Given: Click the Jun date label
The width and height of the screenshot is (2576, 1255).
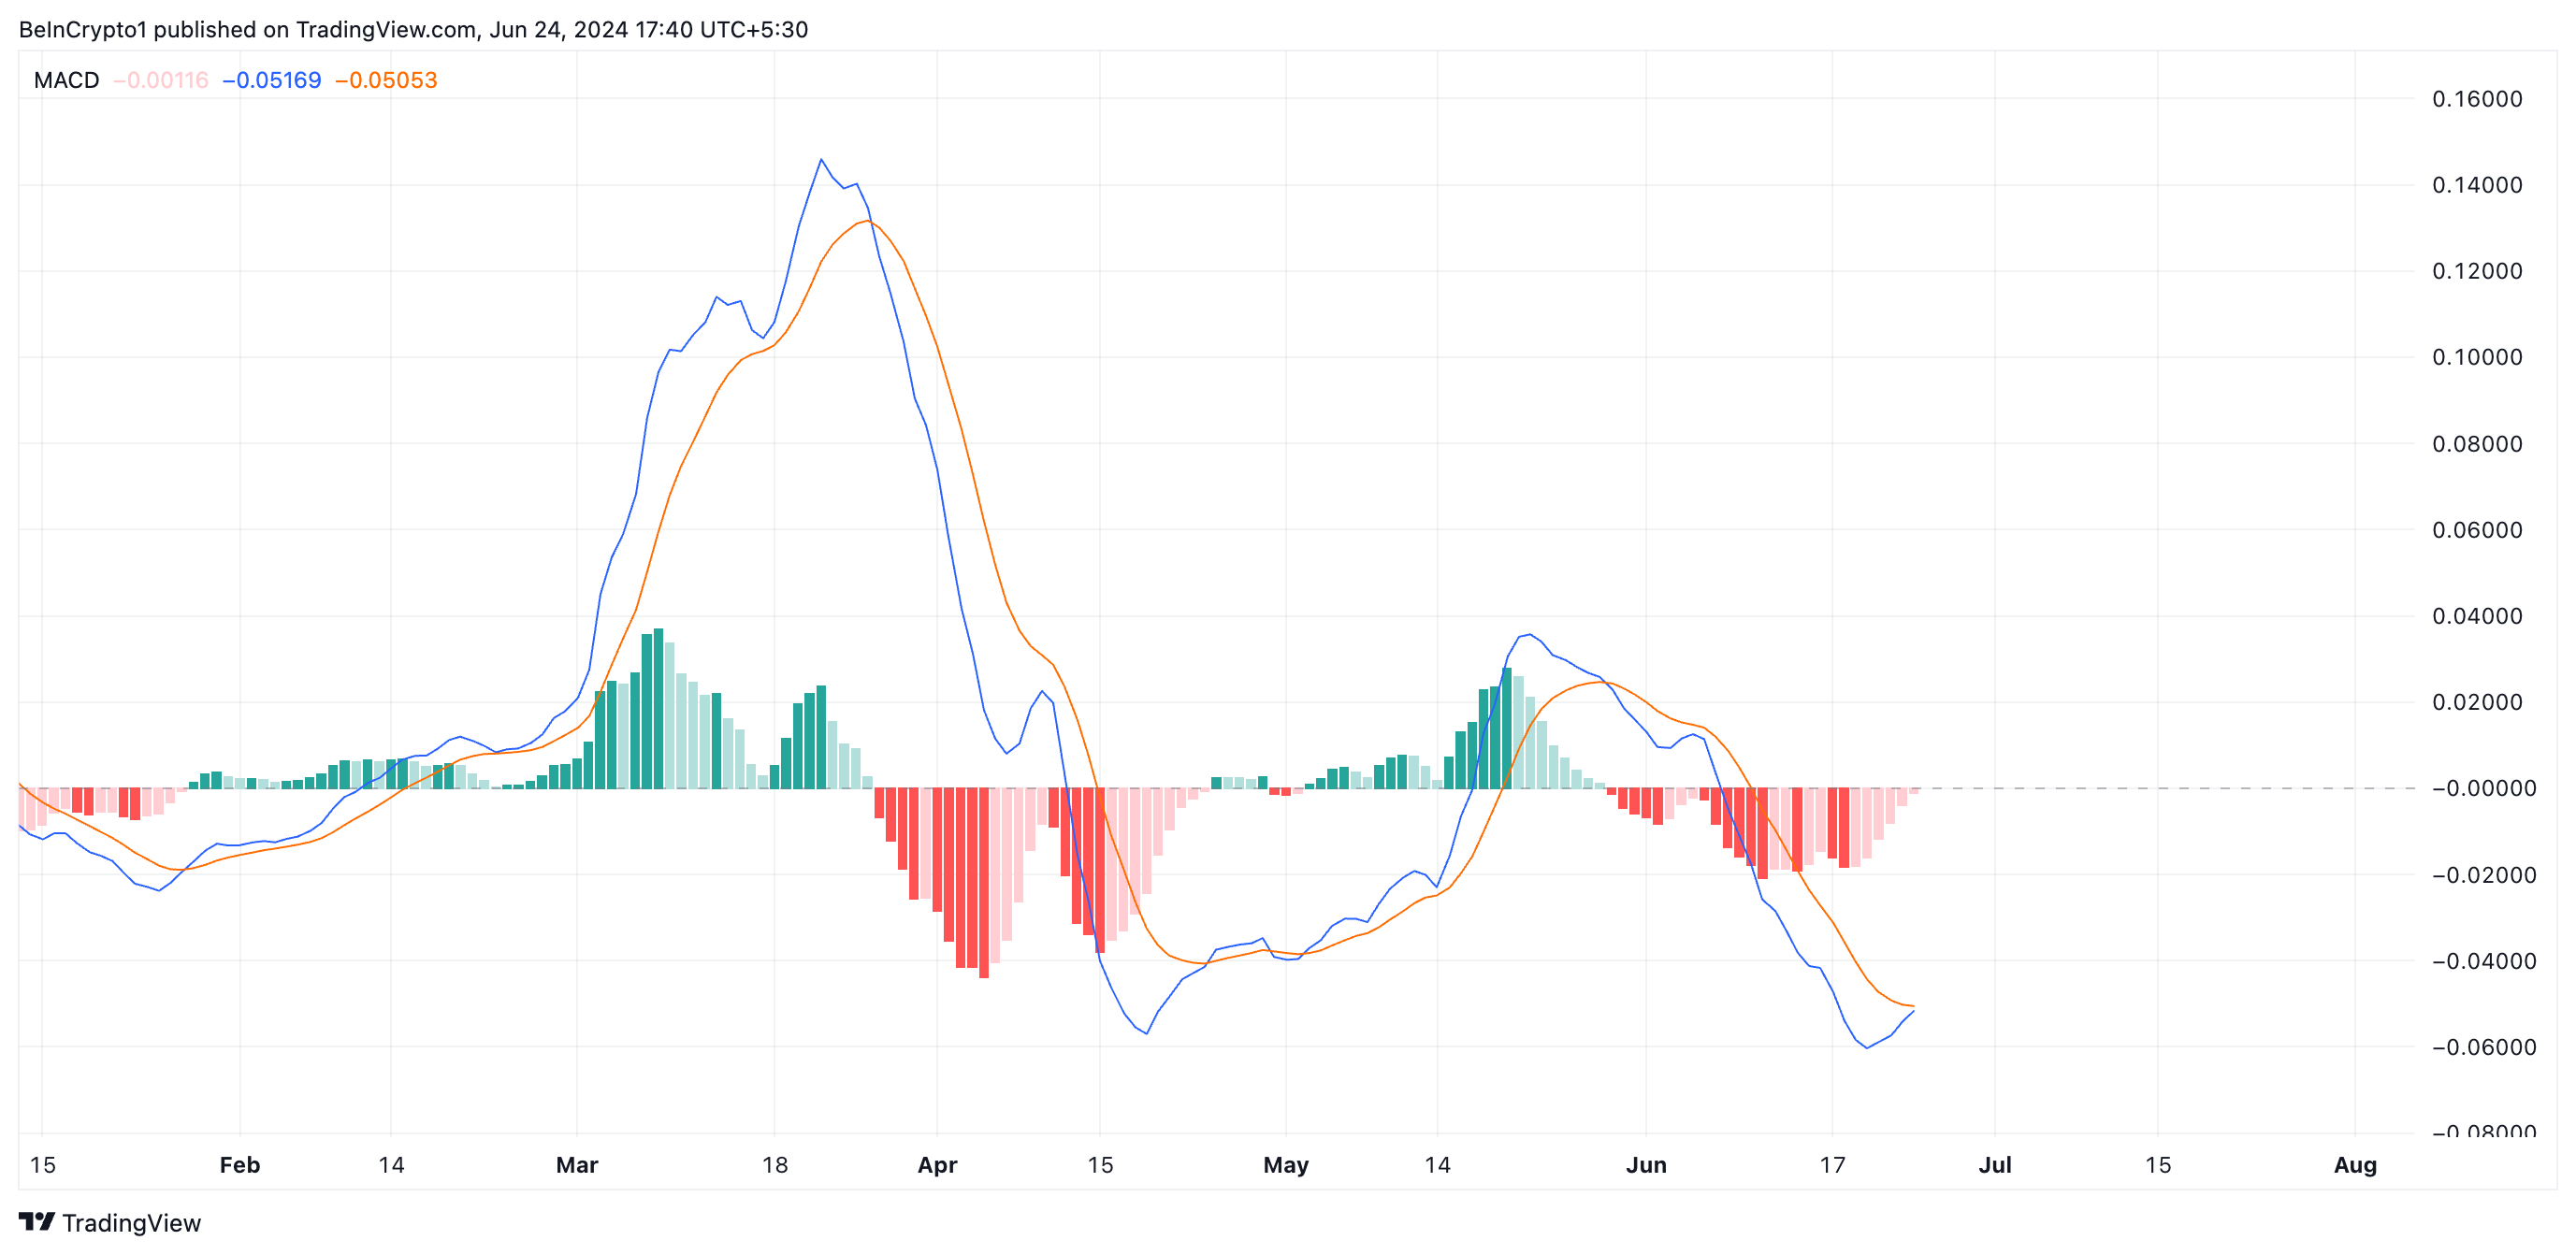Looking at the screenshot, I should pos(1646,1165).
